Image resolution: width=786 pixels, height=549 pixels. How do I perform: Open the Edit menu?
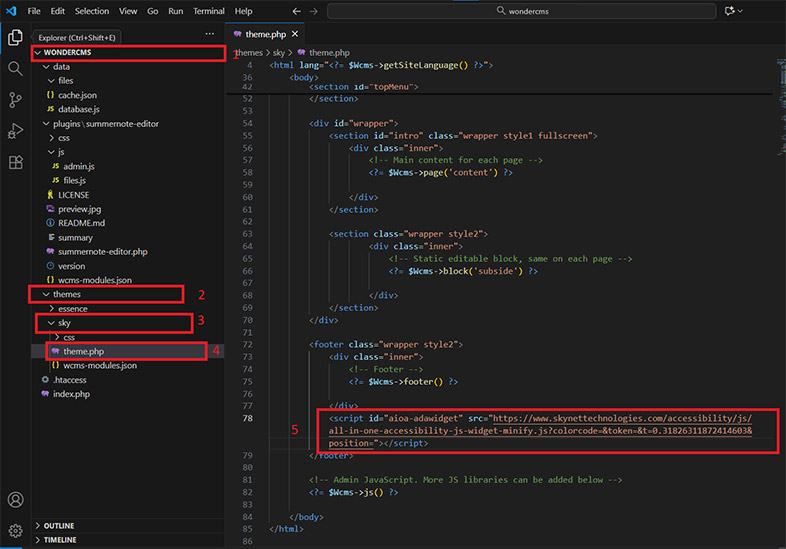58,11
